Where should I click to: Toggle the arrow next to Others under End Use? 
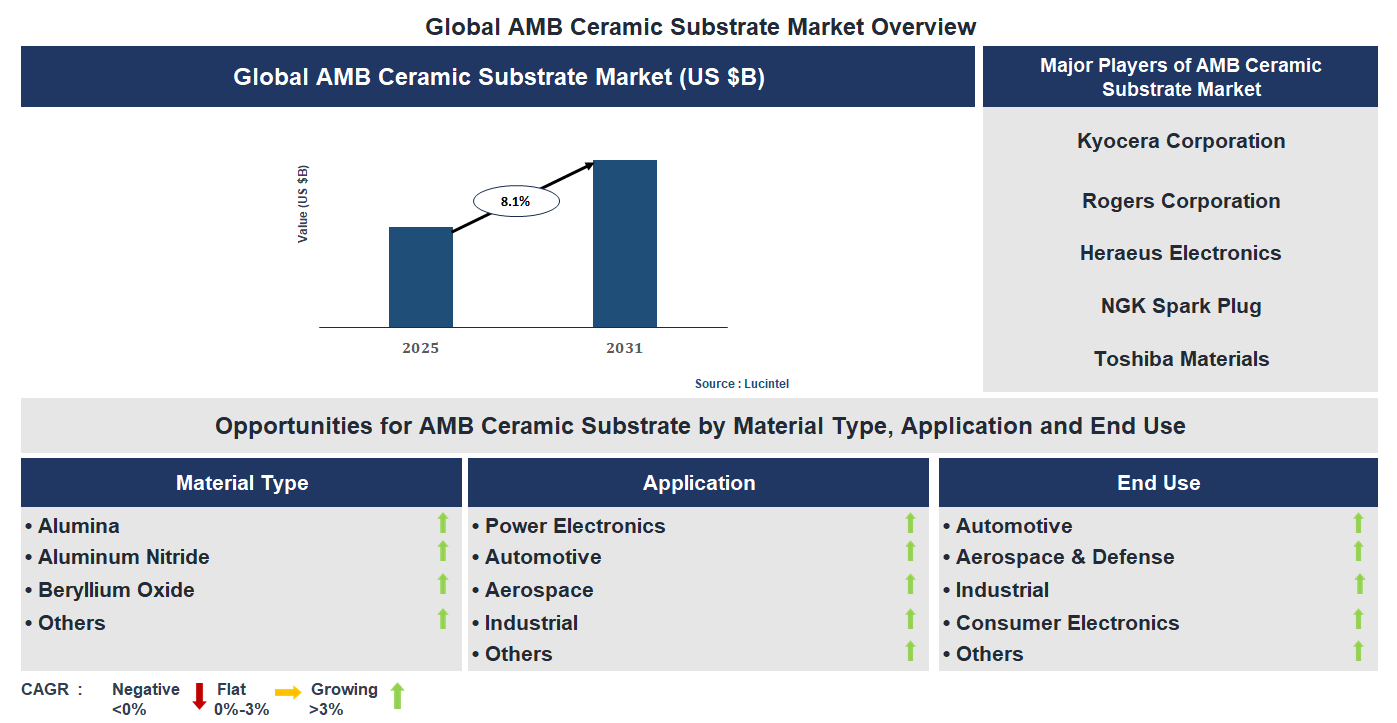[x=1358, y=652]
